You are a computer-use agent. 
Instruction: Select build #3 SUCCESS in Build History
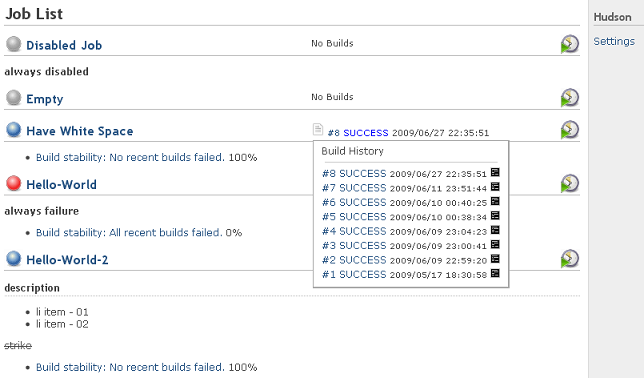(x=354, y=246)
